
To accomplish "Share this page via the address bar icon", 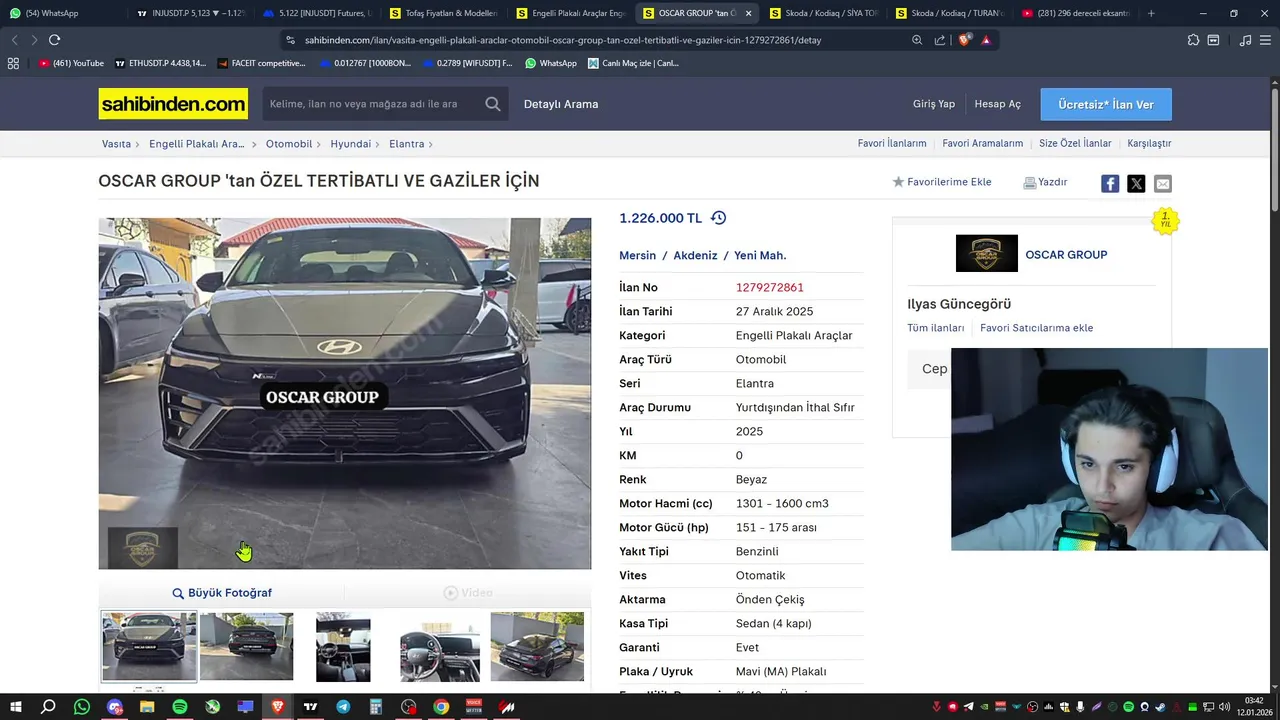I will point(940,40).
